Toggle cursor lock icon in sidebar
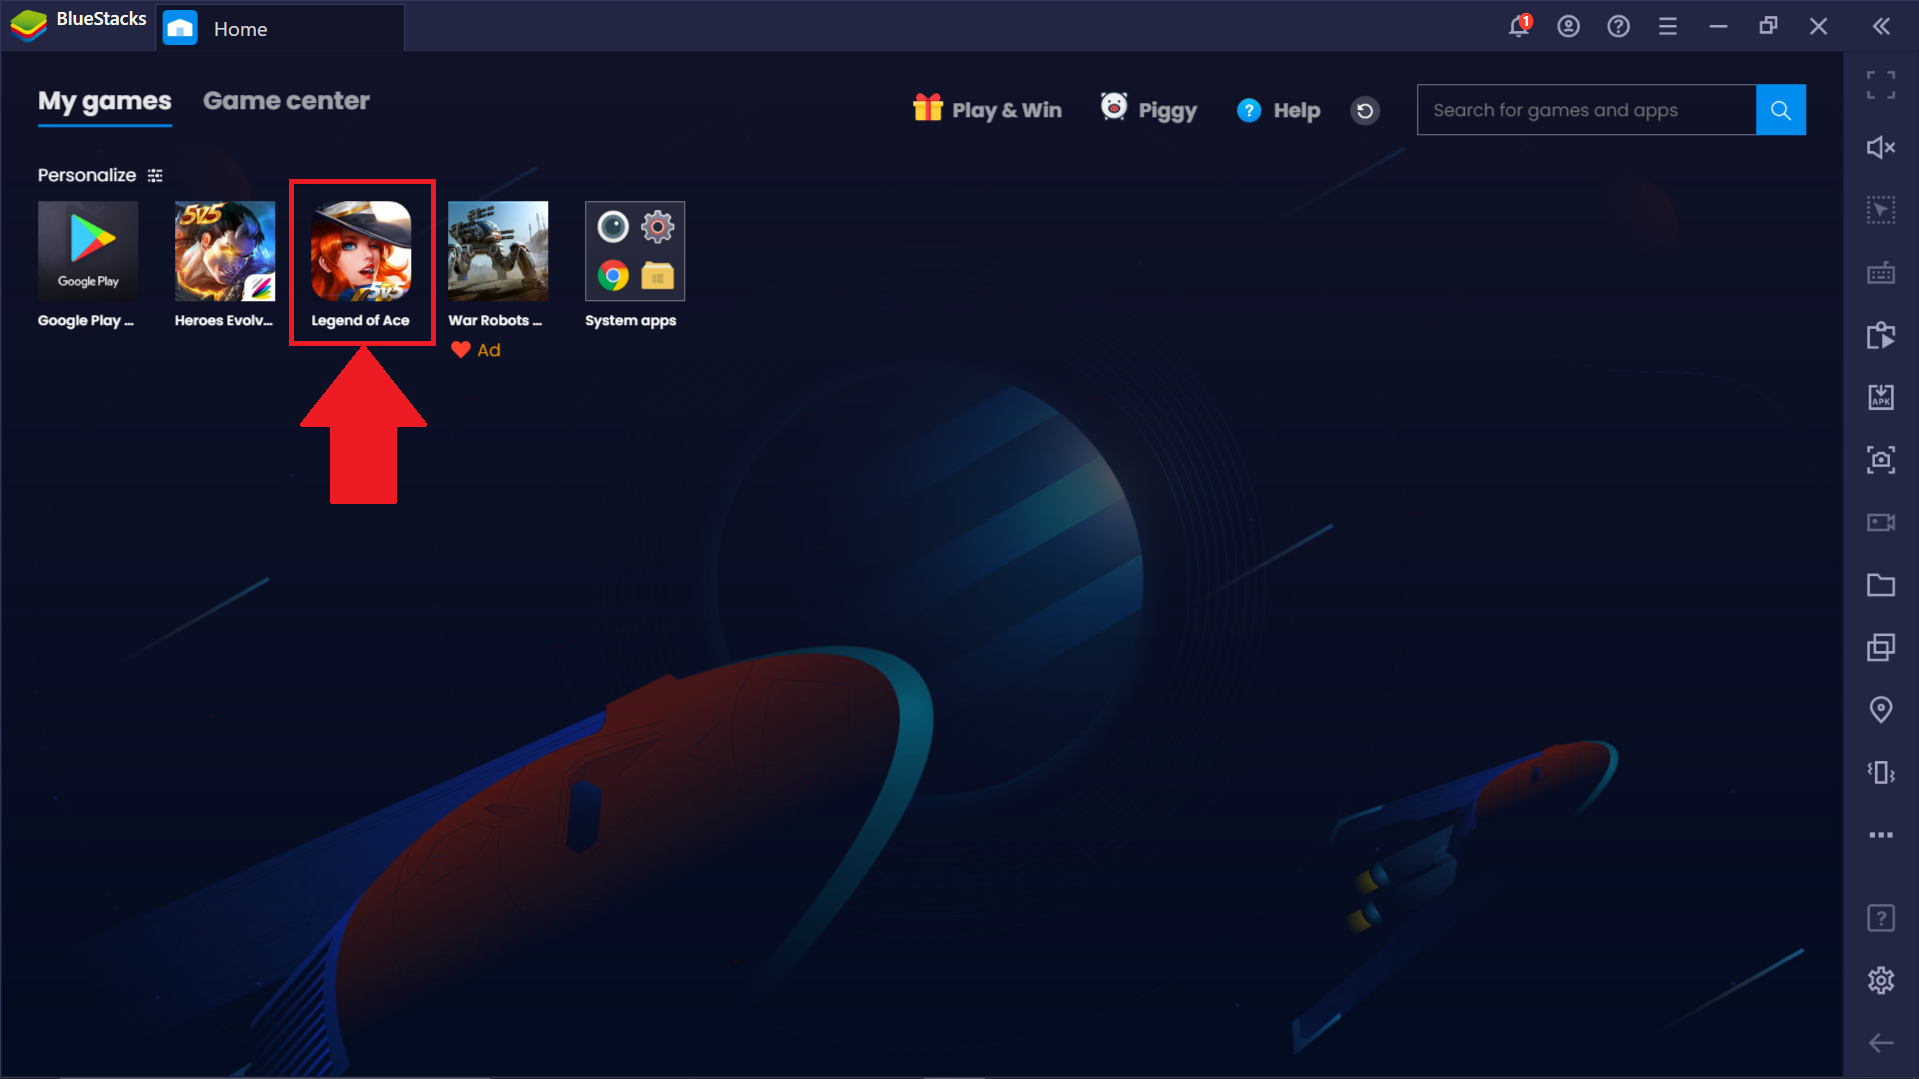The width and height of the screenshot is (1919, 1079). 1881,210
